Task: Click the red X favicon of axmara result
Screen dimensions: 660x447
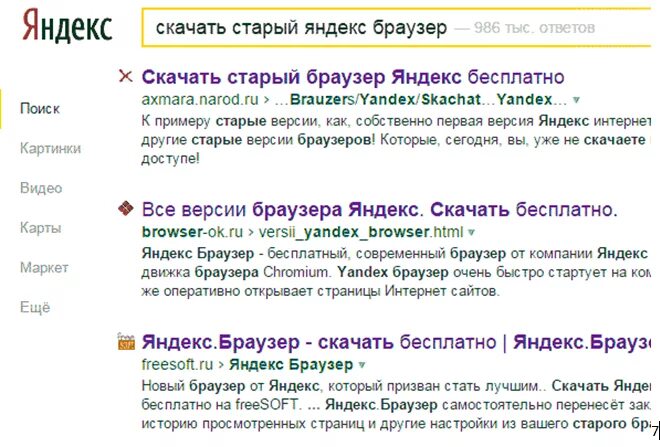Action: point(125,77)
